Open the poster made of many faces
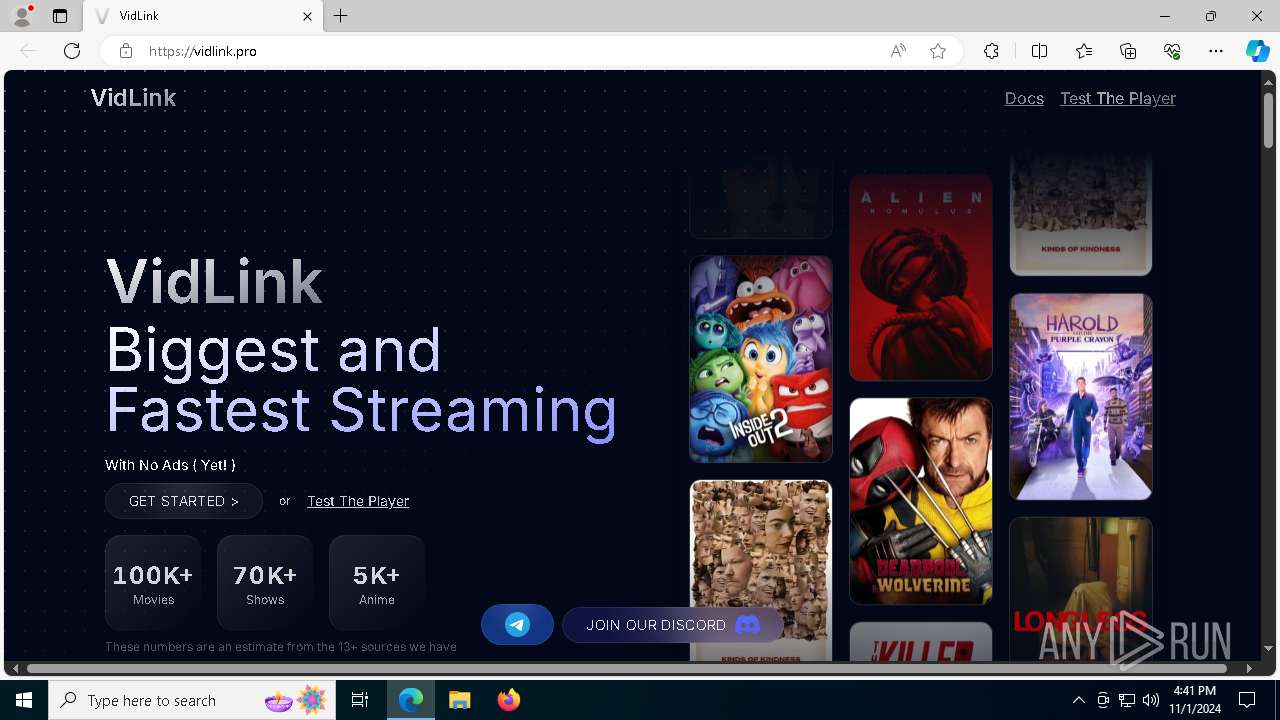The height and width of the screenshot is (720, 1280). (x=761, y=570)
